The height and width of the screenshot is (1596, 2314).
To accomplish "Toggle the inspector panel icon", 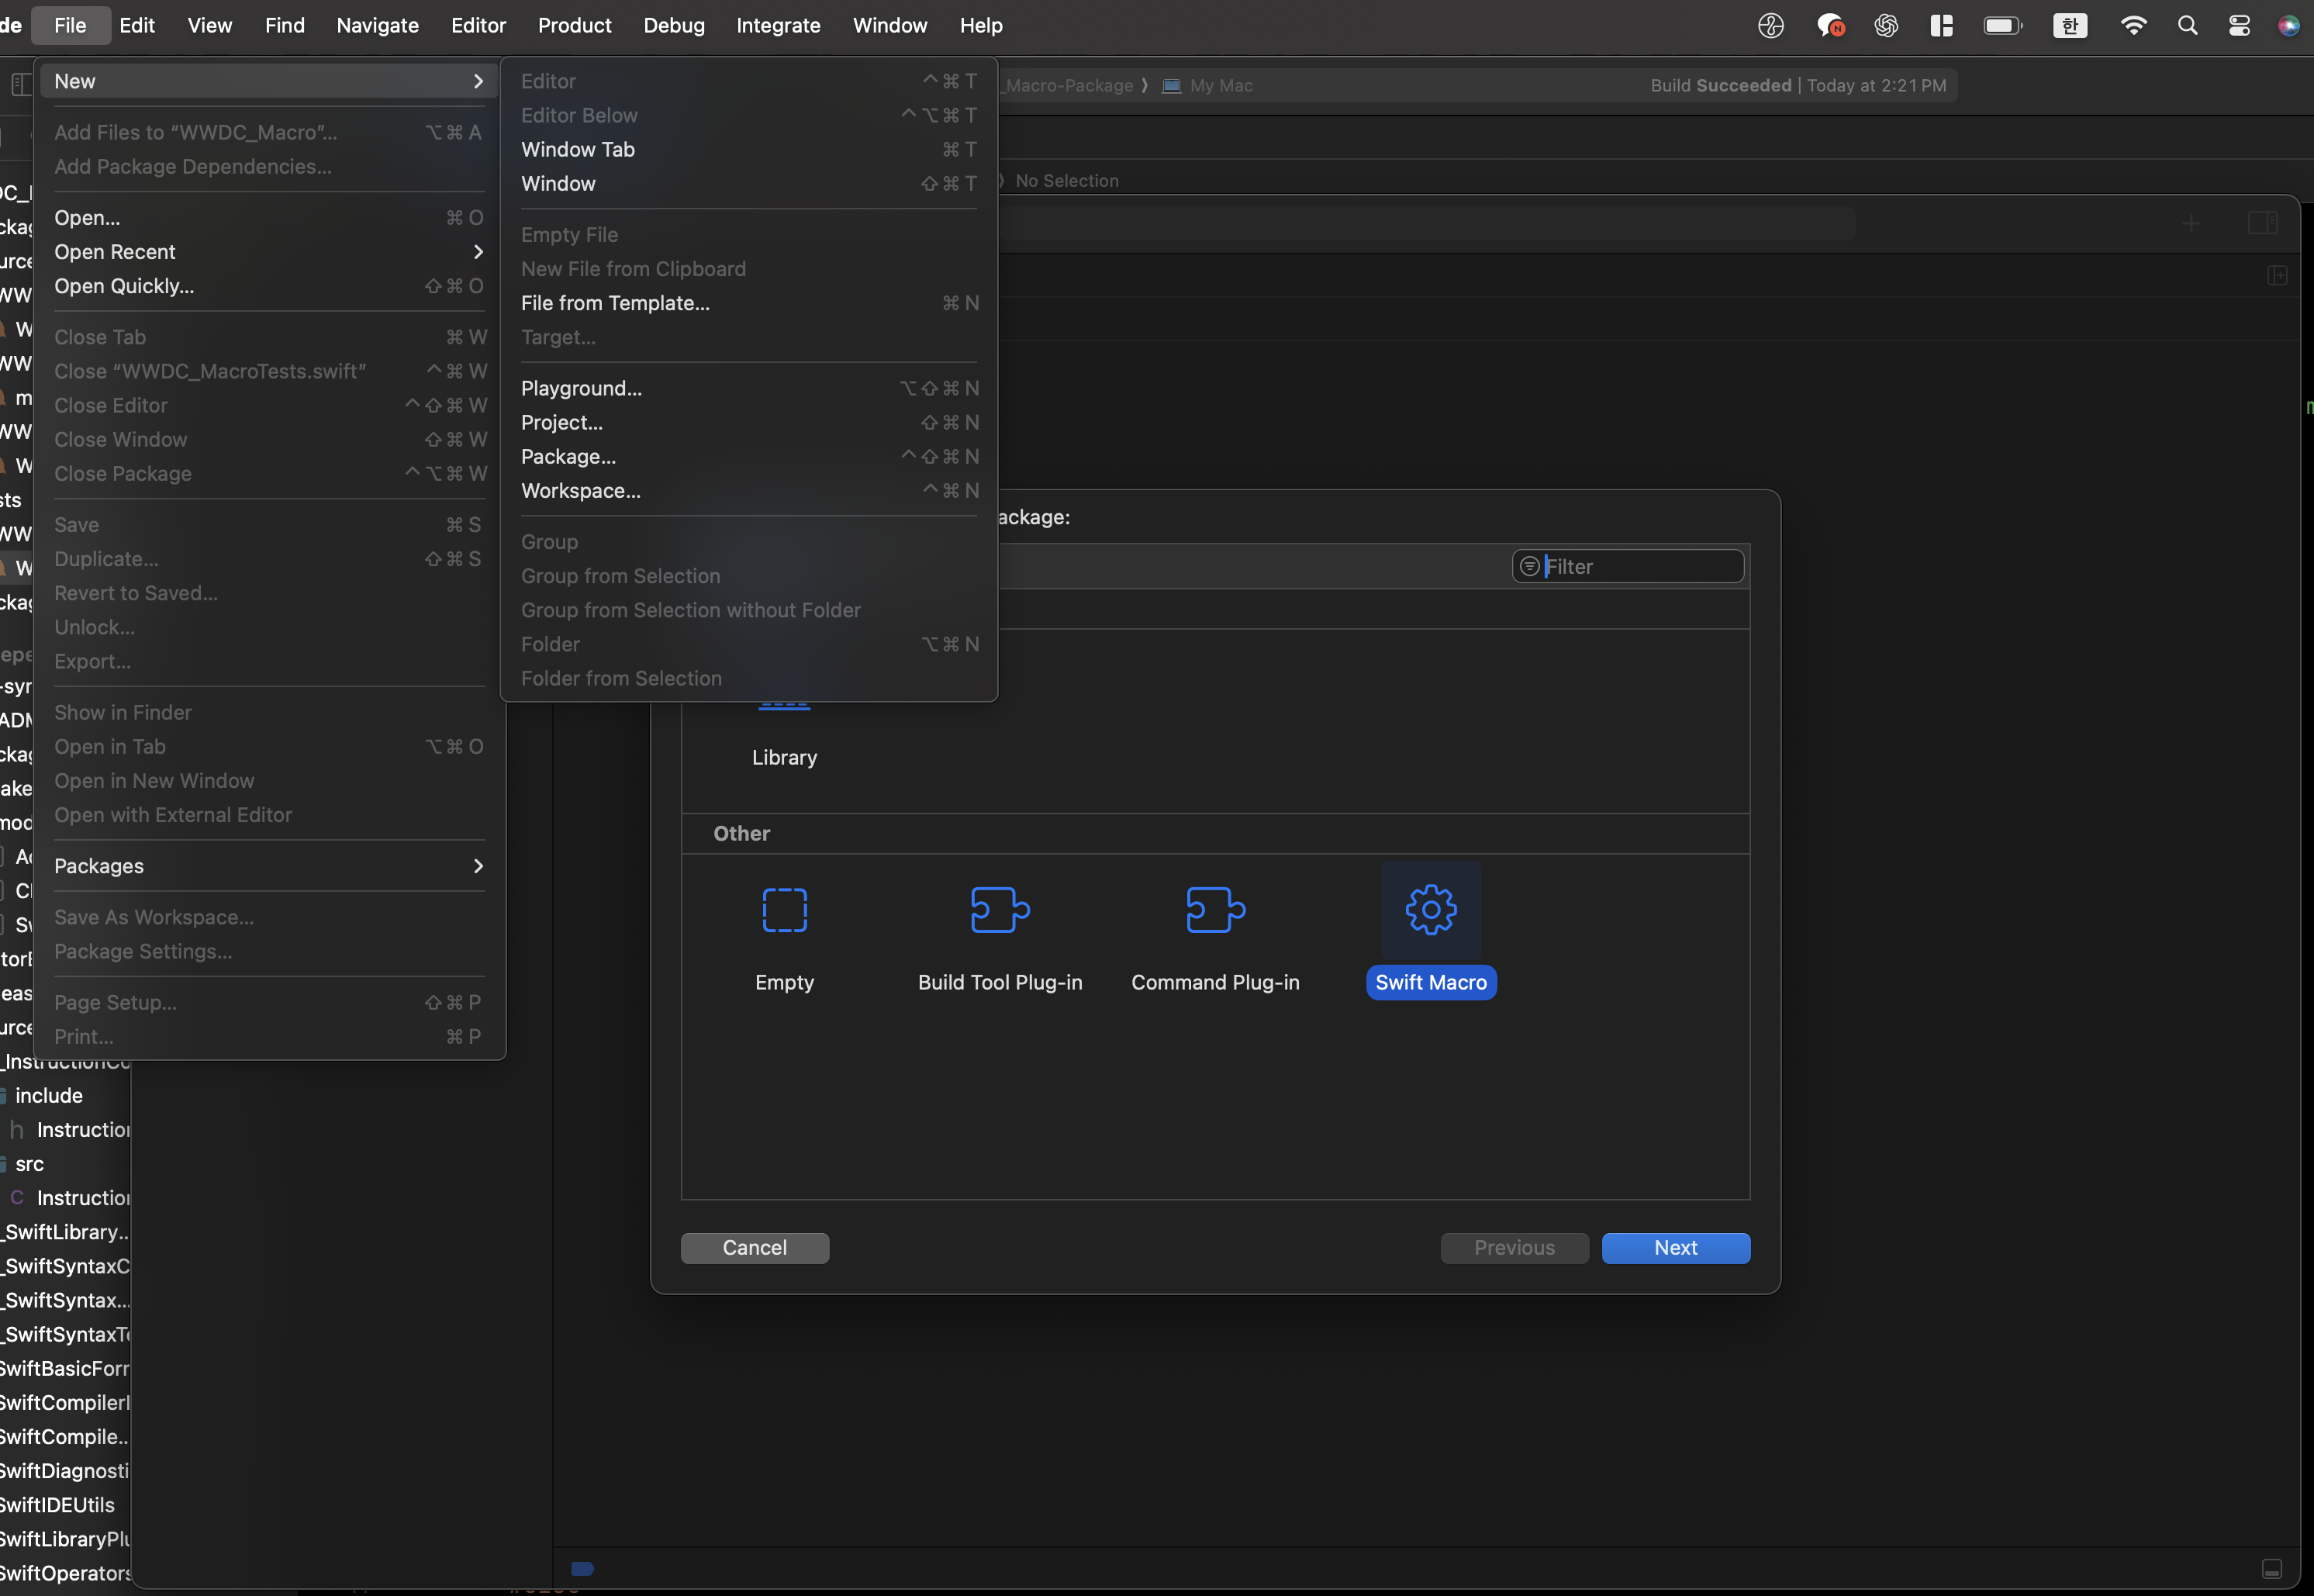I will point(2262,223).
